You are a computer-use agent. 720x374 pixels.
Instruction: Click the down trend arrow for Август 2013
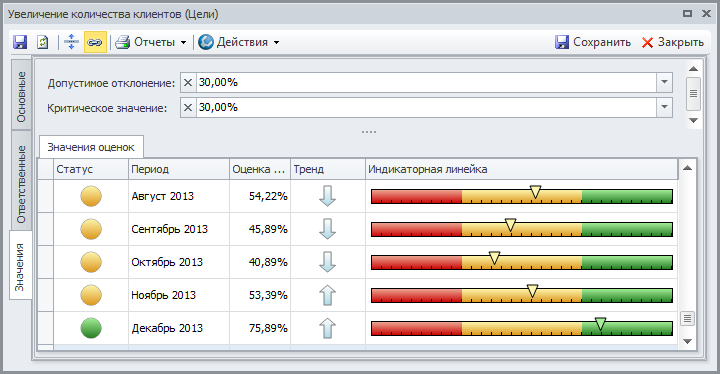[x=327, y=196]
